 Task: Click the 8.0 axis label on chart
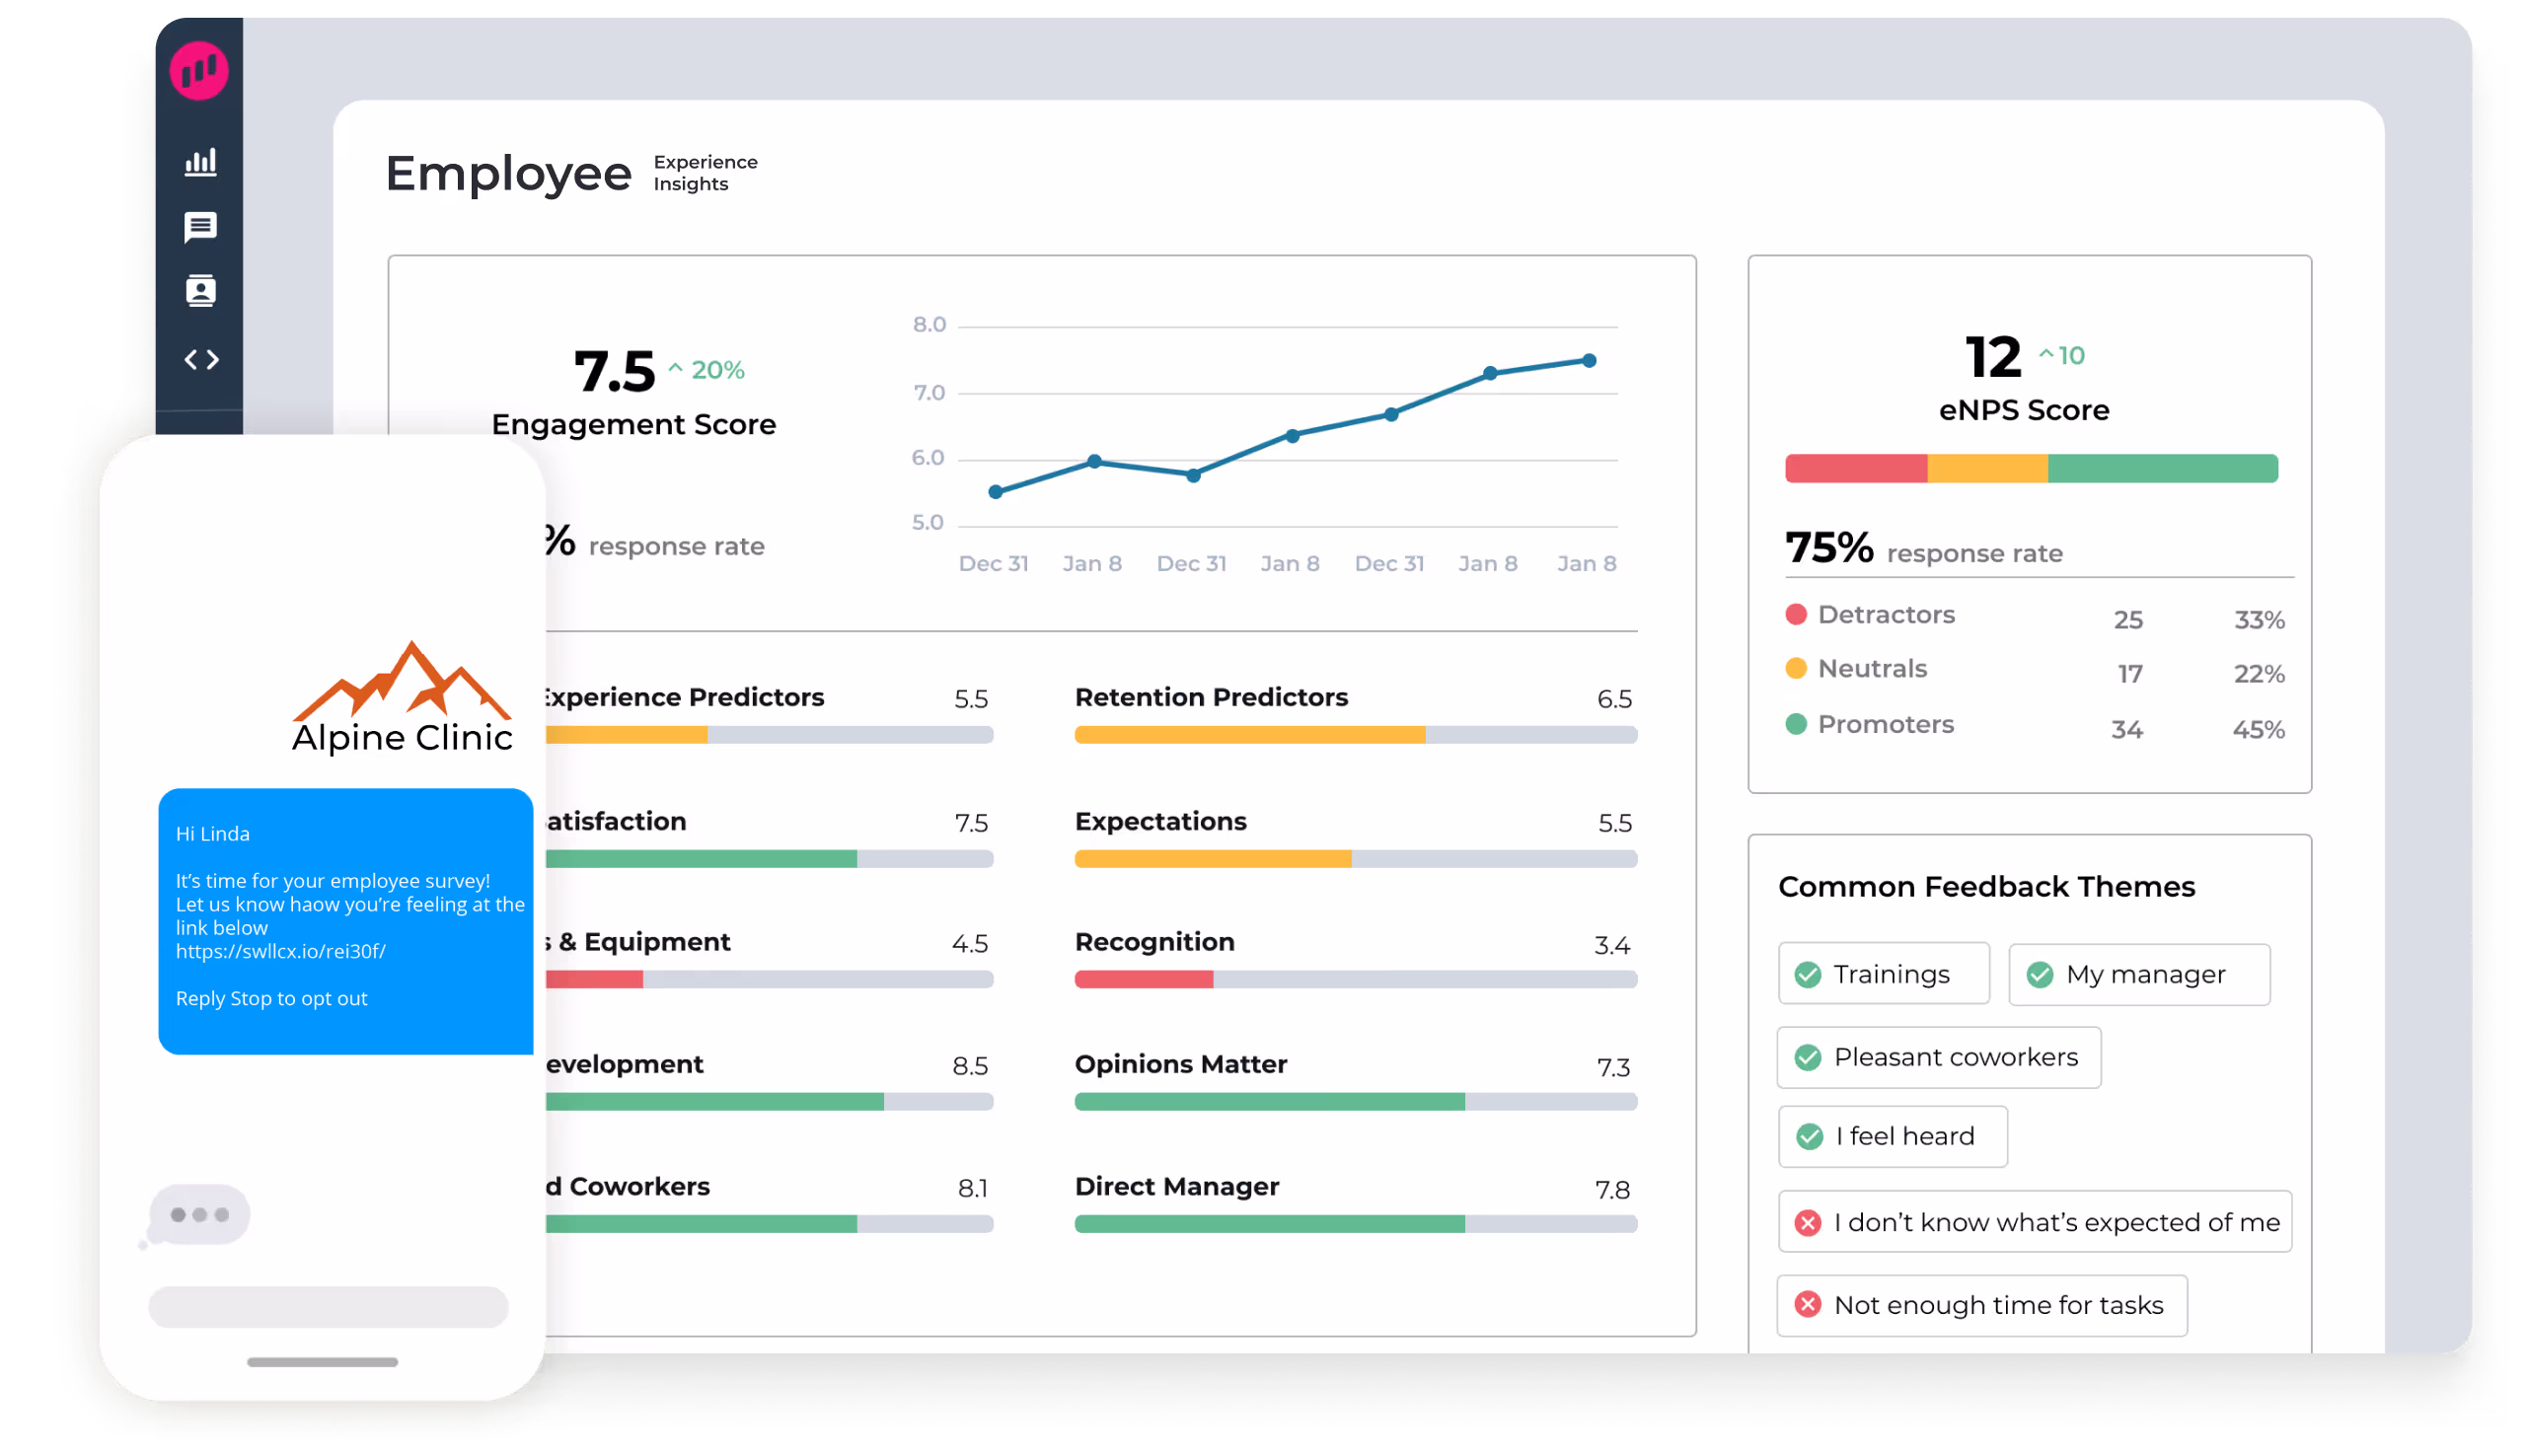tap(929, 325)
